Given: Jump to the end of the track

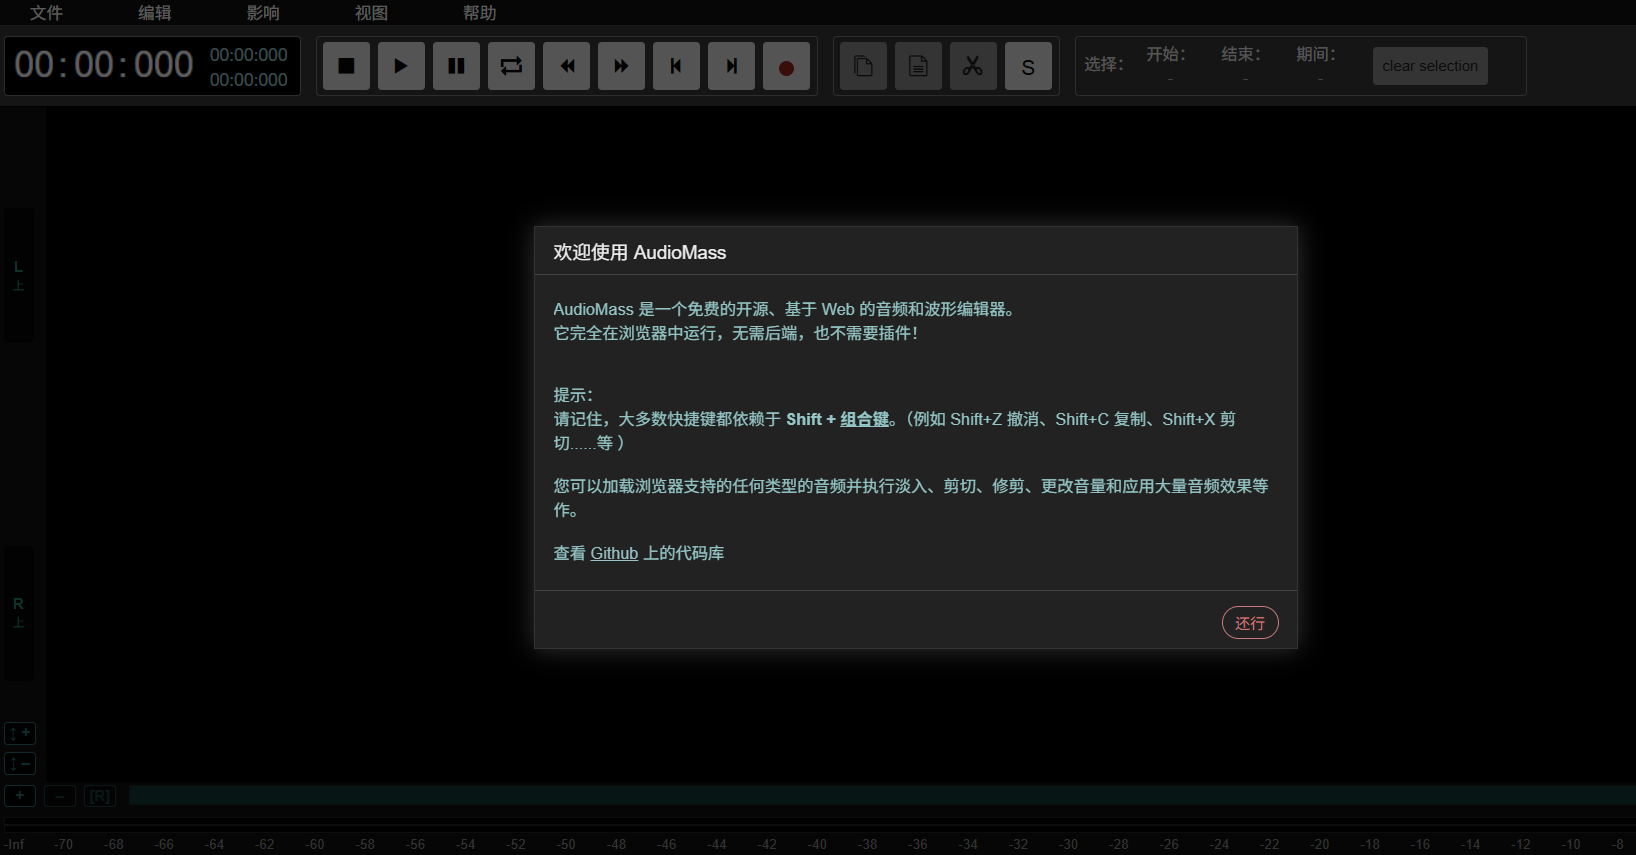Looking at the screenshot, I should (731, 66).
